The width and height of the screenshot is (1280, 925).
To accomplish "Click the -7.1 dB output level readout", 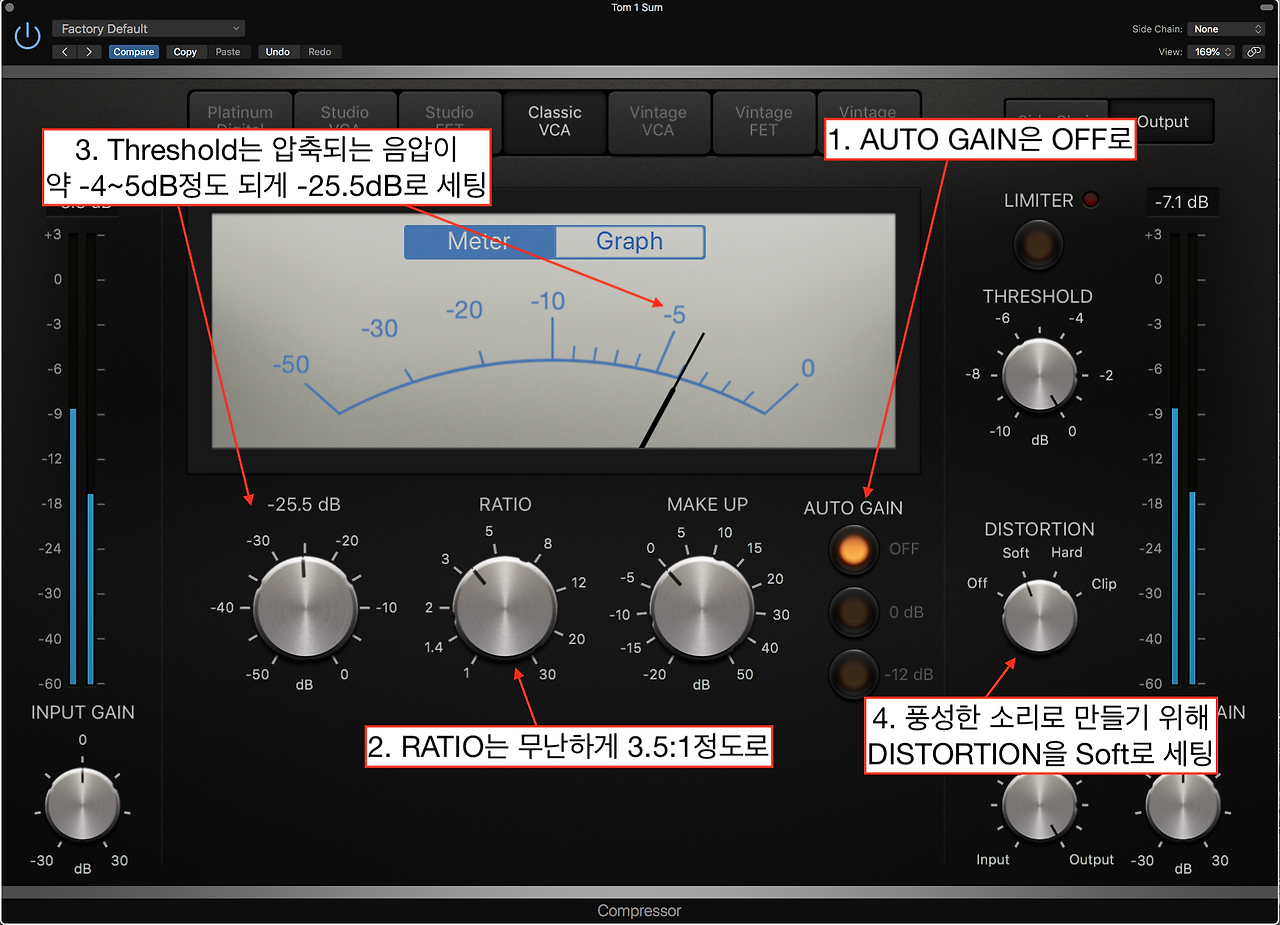I will click(x=1182, y=202).
